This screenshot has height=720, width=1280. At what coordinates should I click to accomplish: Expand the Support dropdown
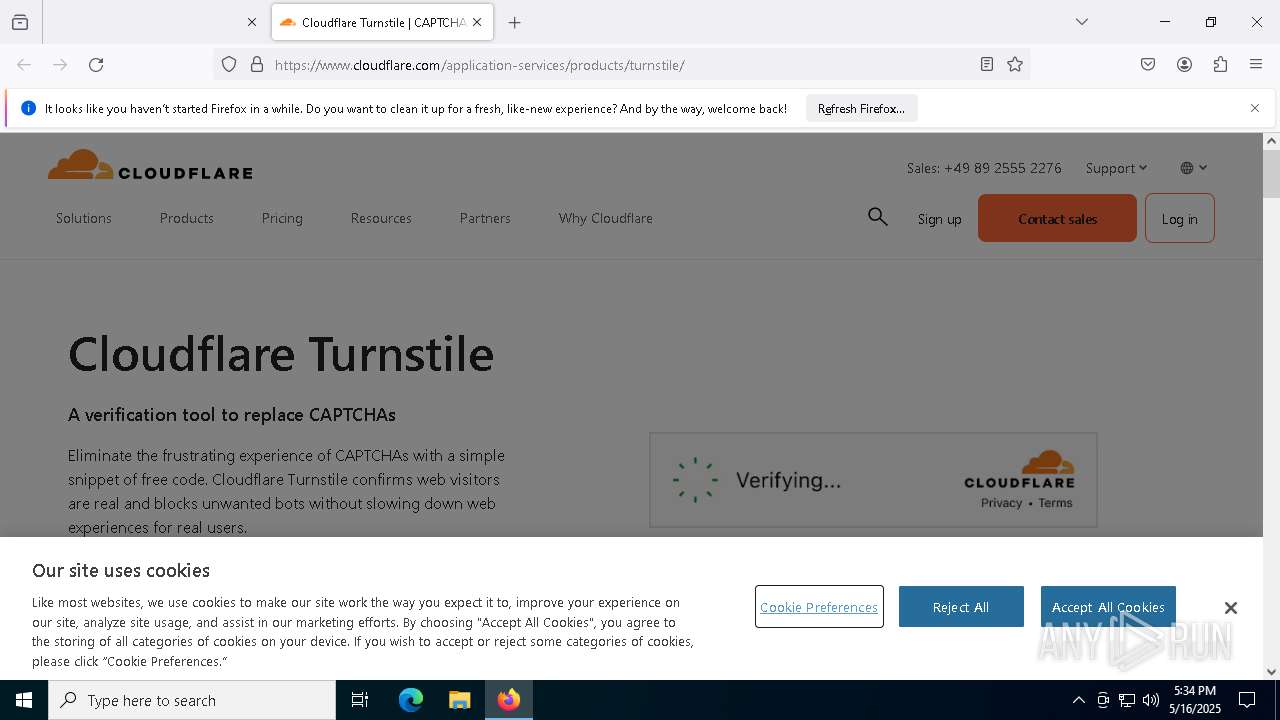(x=1117, y=168)
